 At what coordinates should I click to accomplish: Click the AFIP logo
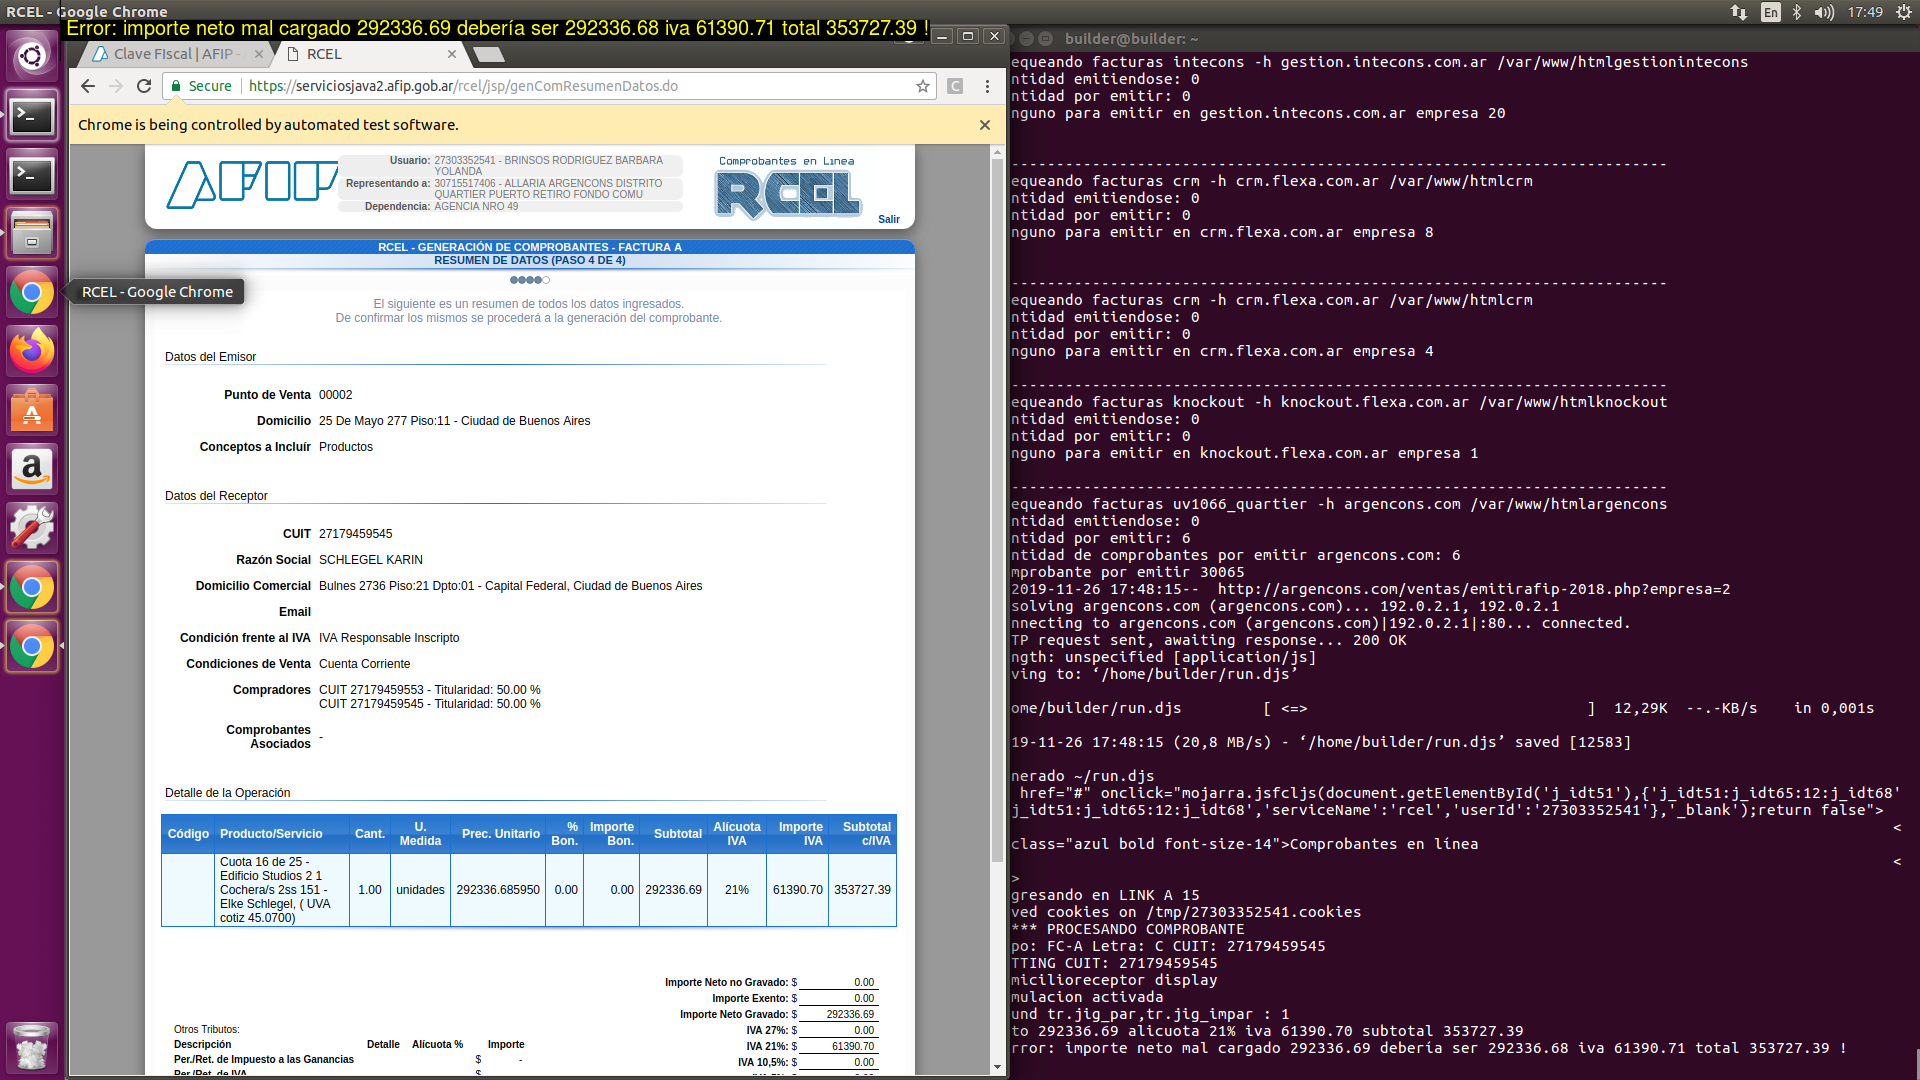252,184
